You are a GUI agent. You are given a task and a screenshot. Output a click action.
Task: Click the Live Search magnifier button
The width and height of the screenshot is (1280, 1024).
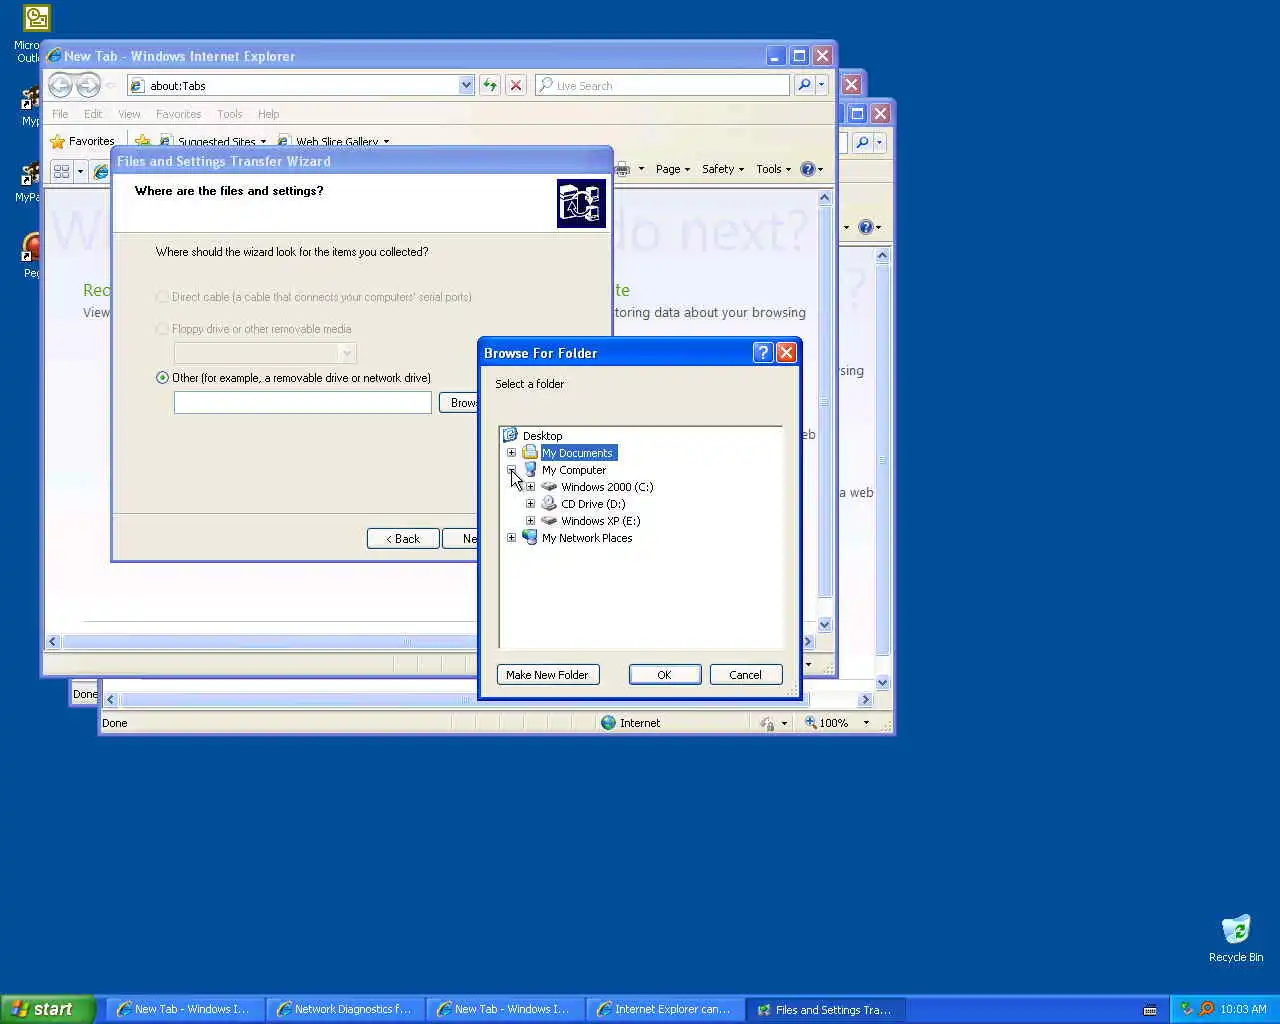(x=804, y=85)
